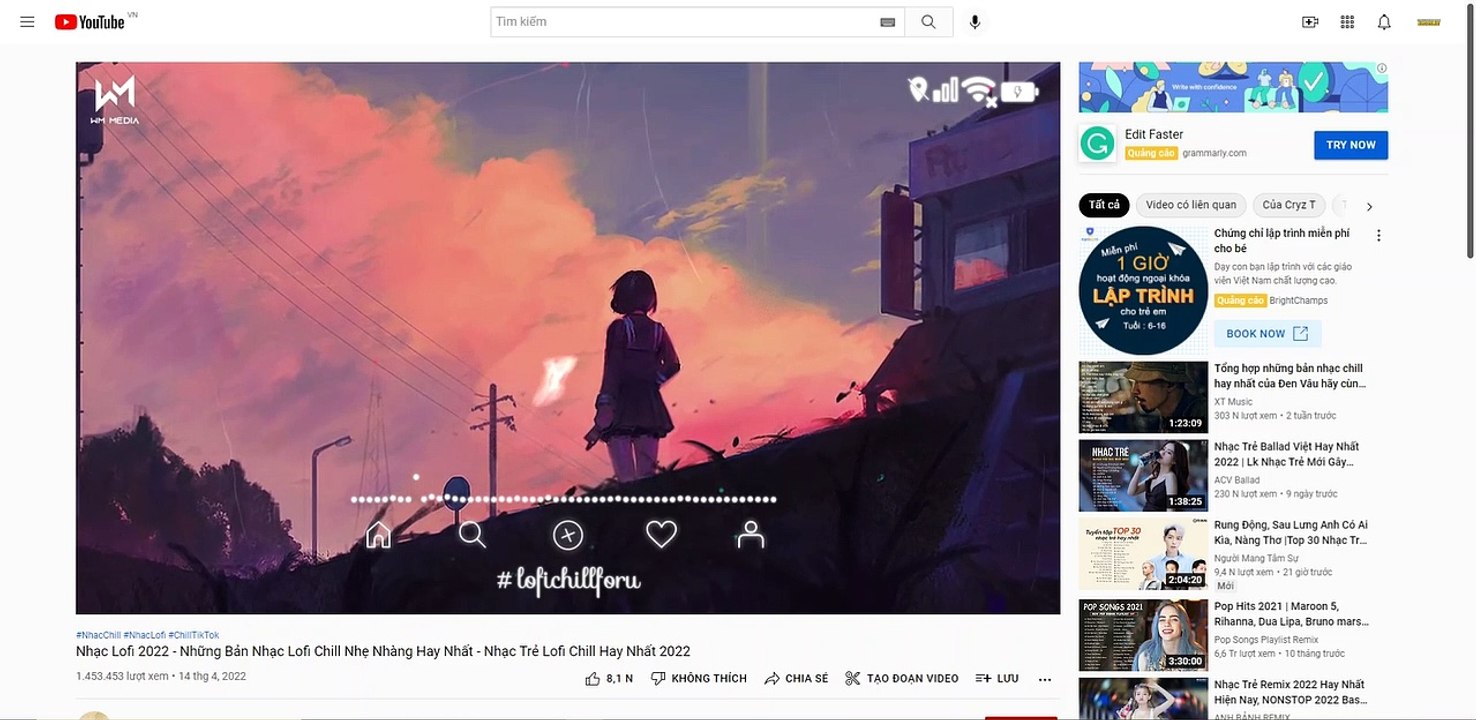Select the Của Cryz T chip
The width and height of the screenshot is (1476, 720).
pyautogui.click(x=1289, y=205)
